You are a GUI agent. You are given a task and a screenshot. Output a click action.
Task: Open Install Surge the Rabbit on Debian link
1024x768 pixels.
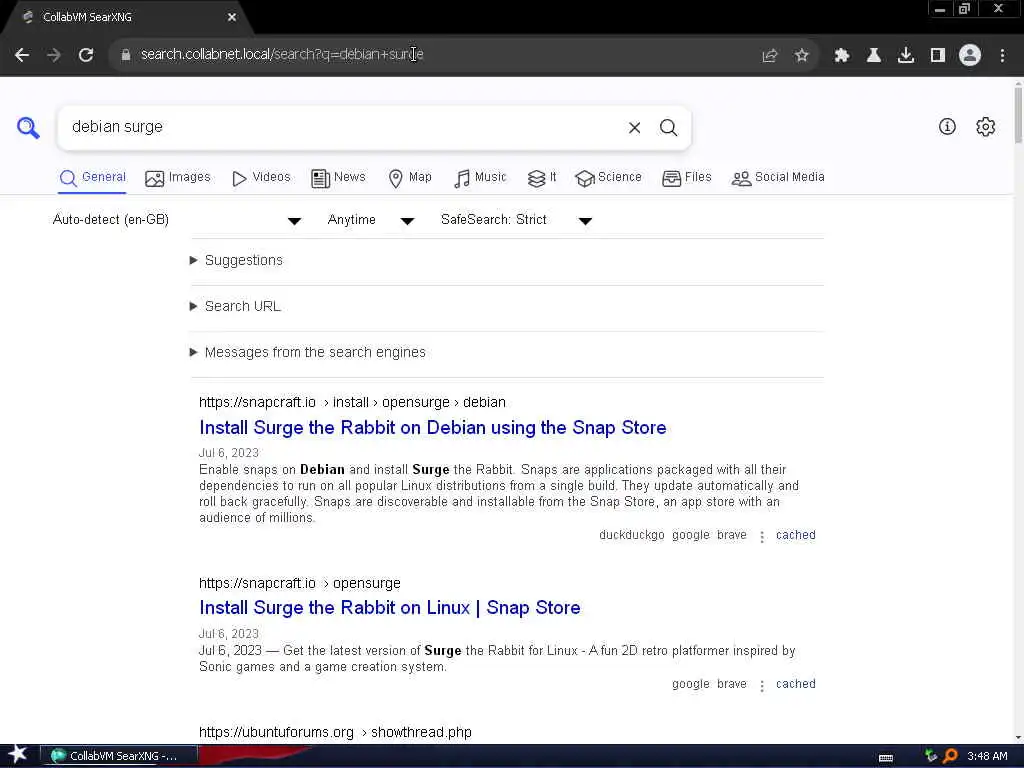coord(432,428)
